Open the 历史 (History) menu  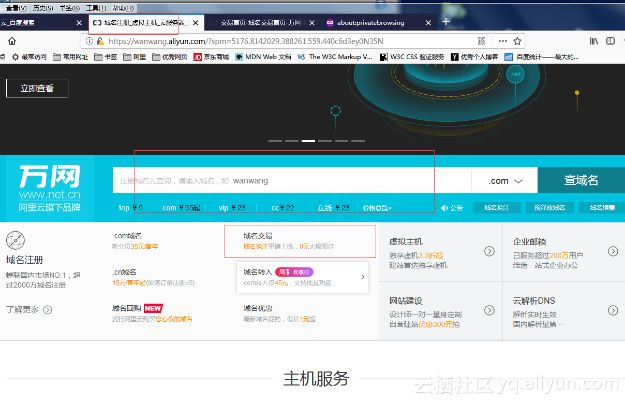click(43, 8)
